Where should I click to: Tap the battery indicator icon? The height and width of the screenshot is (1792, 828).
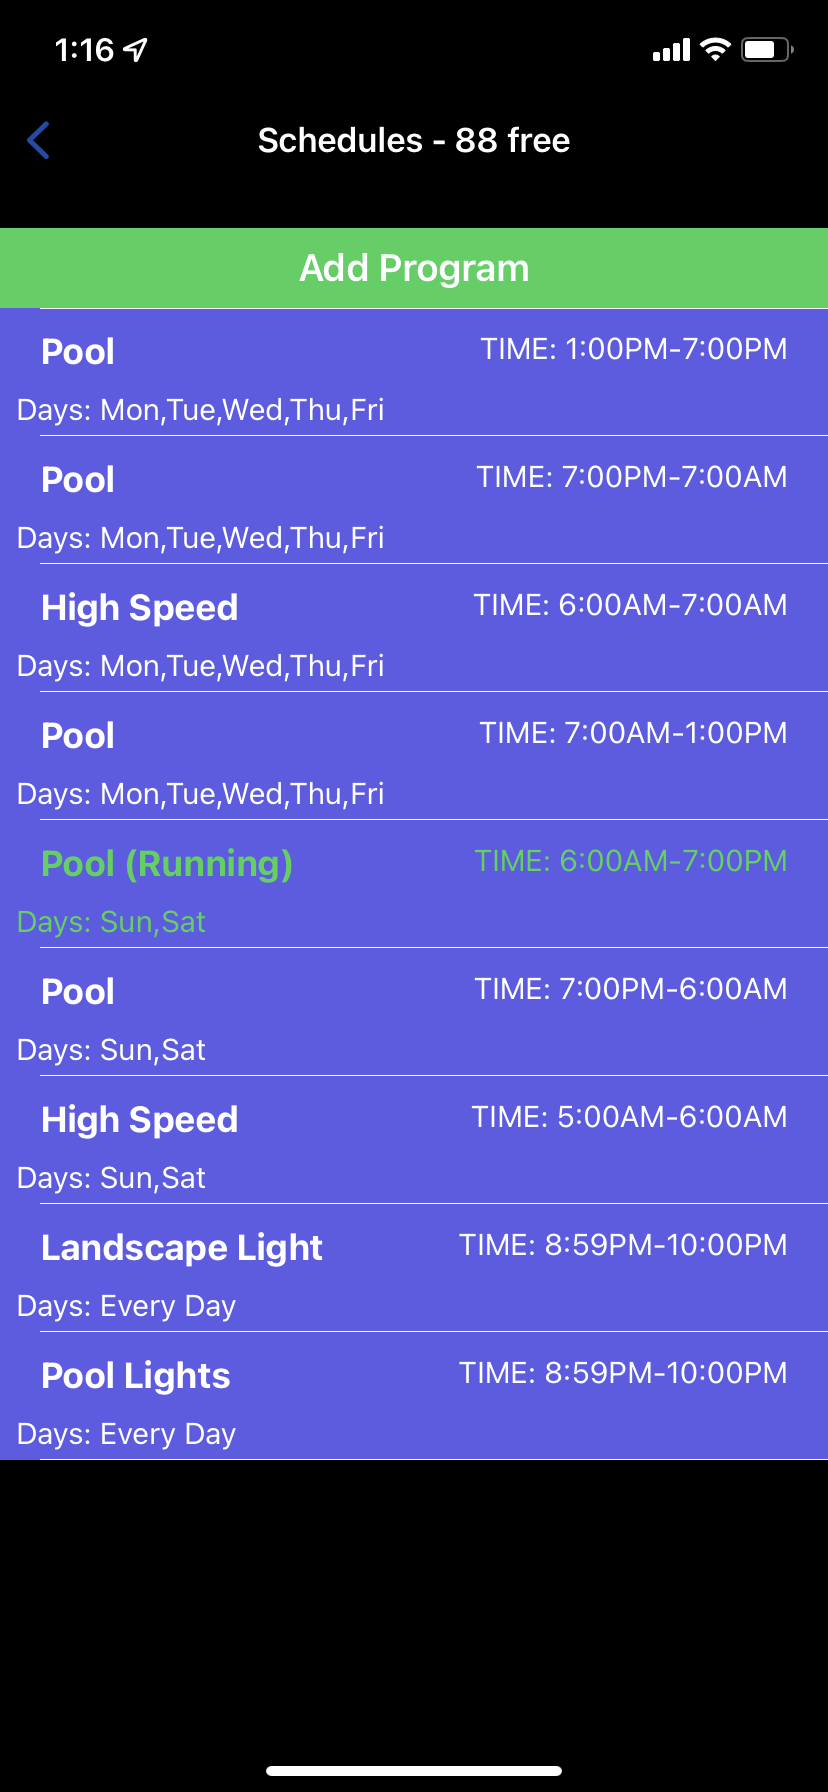[767, 49]
